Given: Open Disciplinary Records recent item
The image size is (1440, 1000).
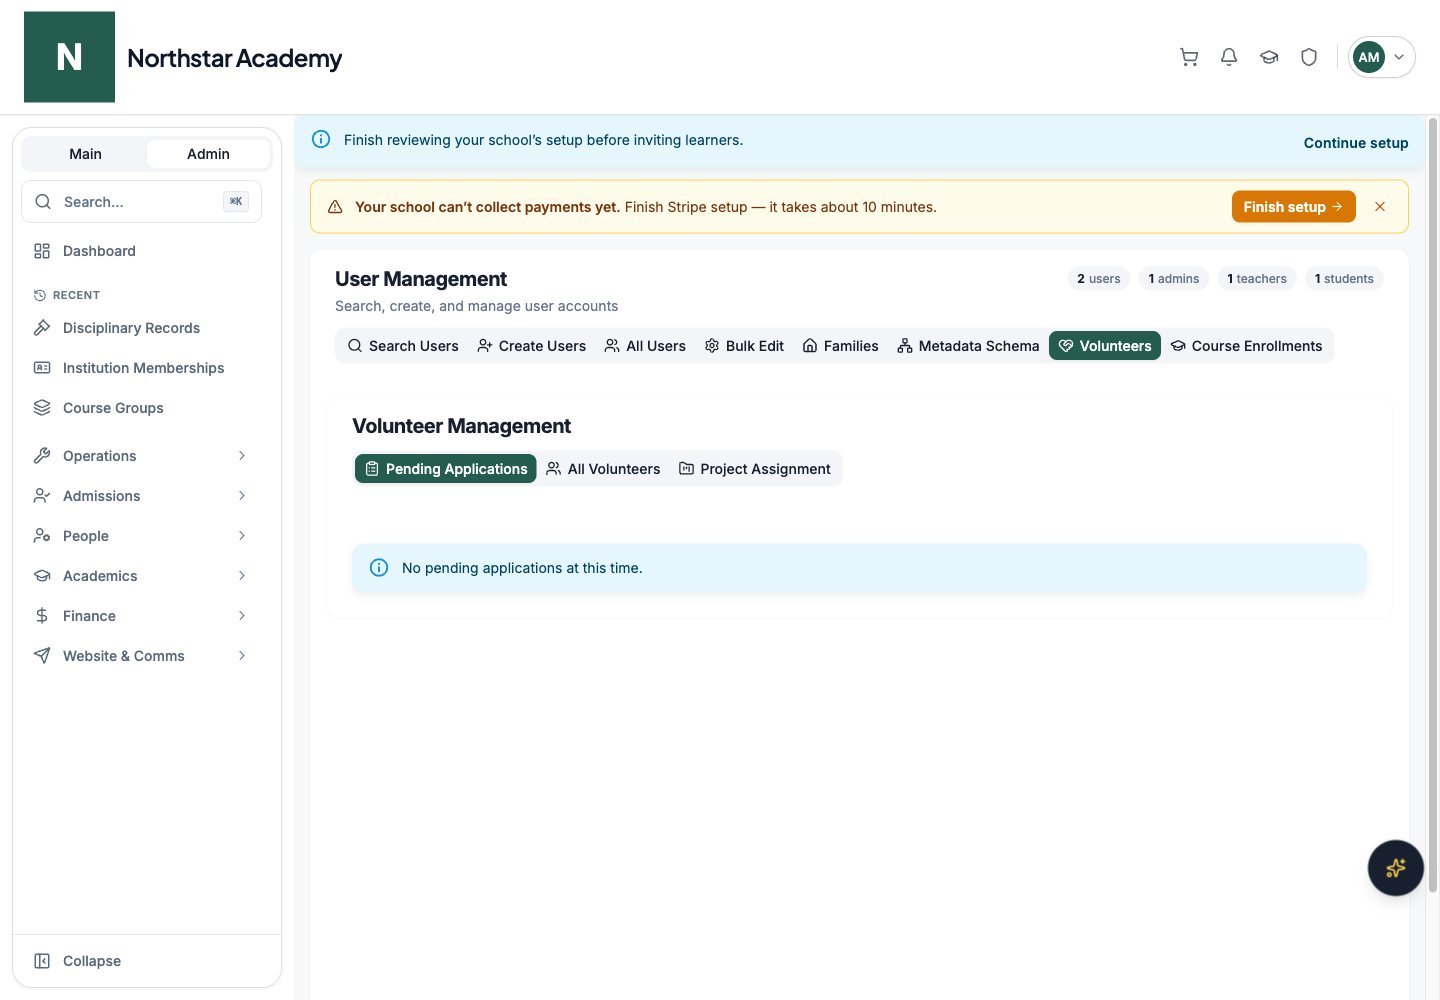Looking at the screenshot, I should click(141, 328).
